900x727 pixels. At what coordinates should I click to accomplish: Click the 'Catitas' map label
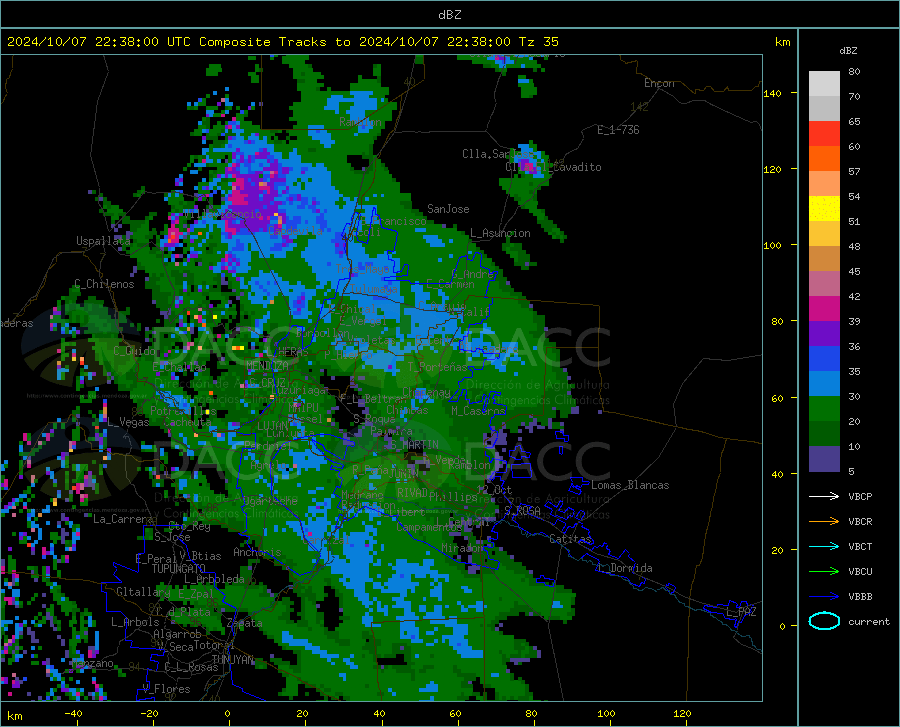pos(570,539)
